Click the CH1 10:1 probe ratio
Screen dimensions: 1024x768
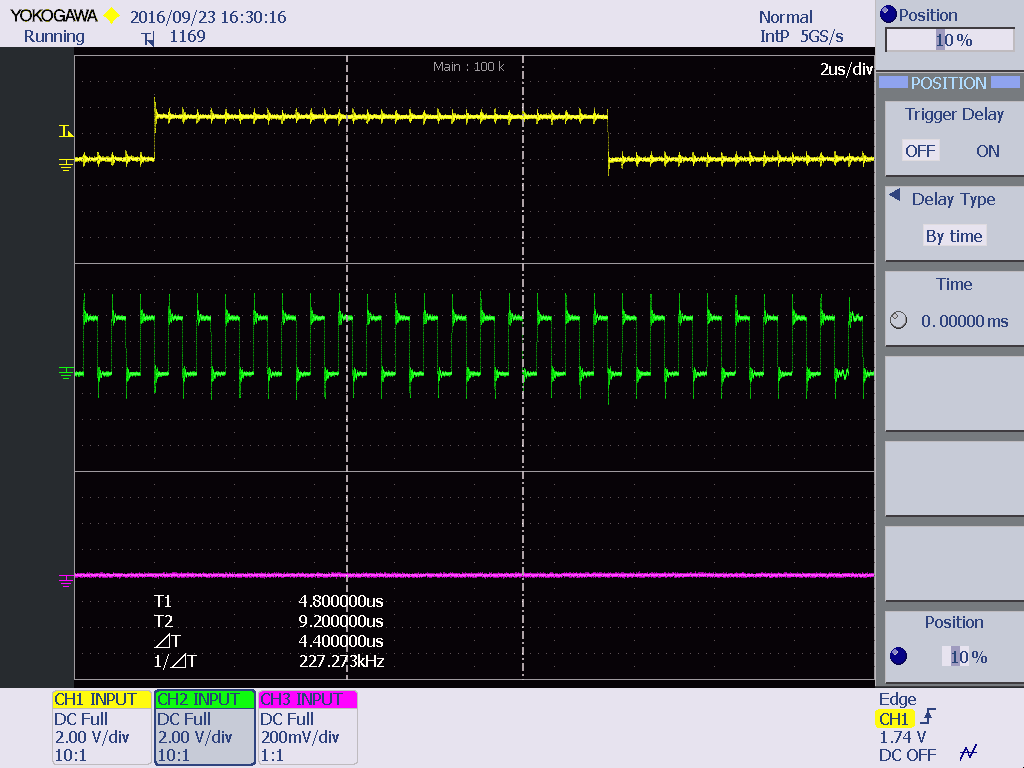tap(71, 756)
